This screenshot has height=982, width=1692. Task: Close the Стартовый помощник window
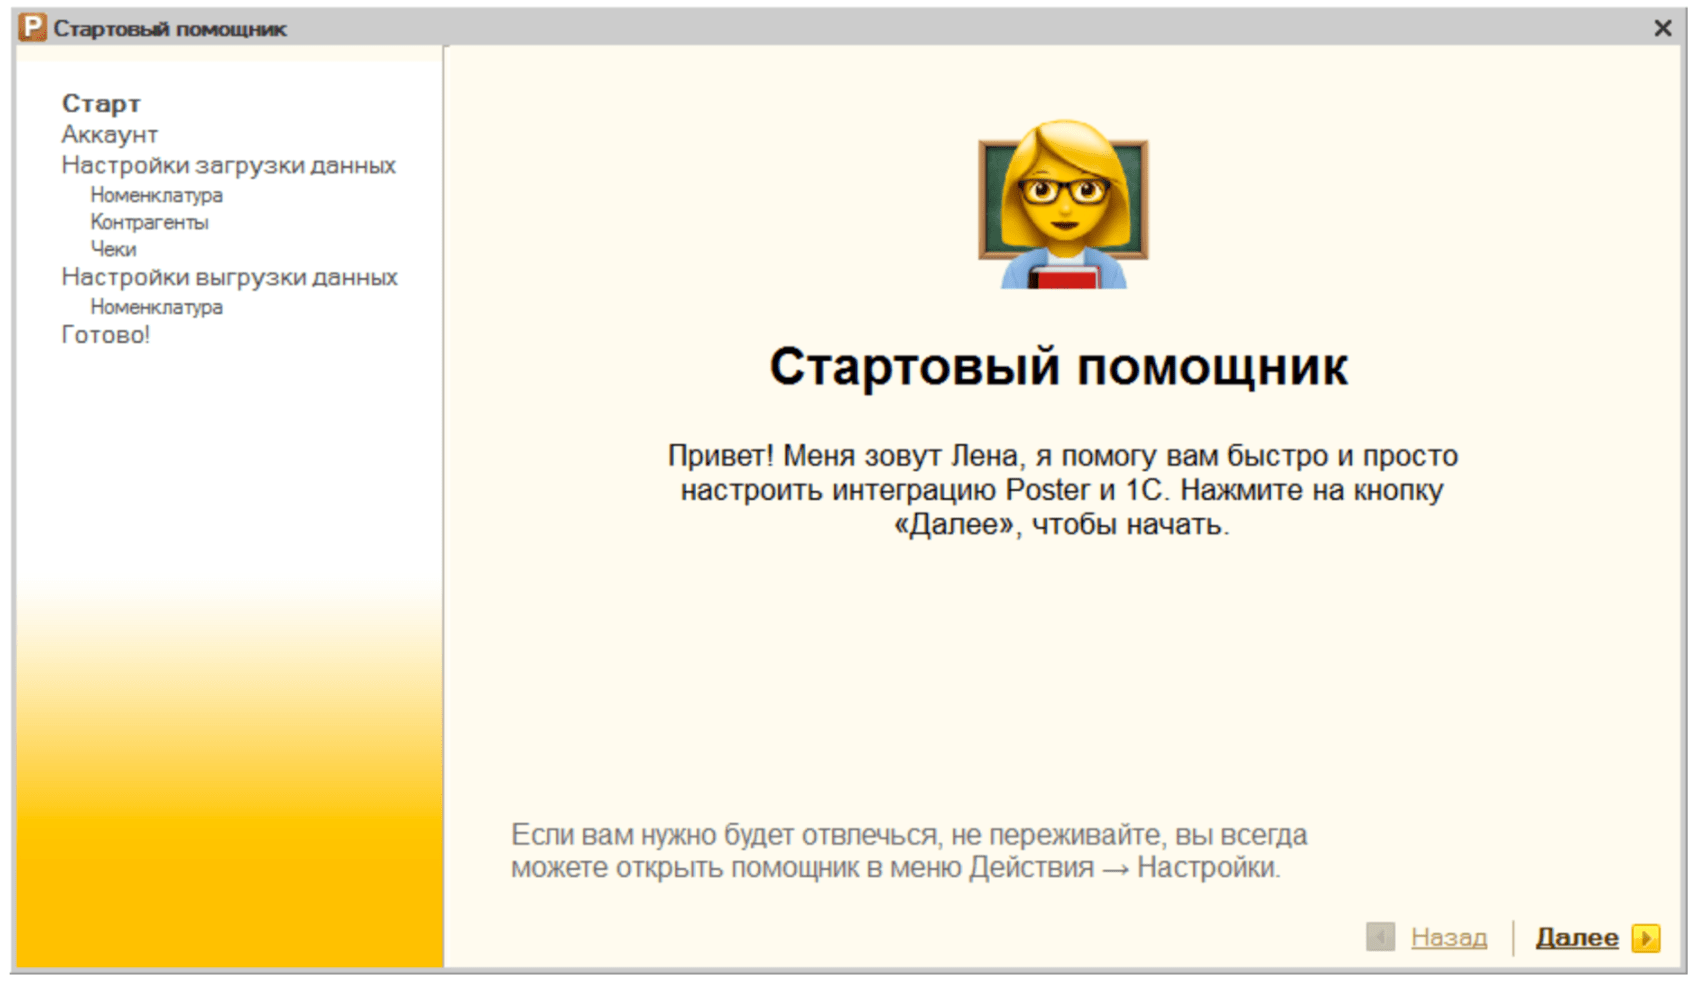[x=1662, y=28]
